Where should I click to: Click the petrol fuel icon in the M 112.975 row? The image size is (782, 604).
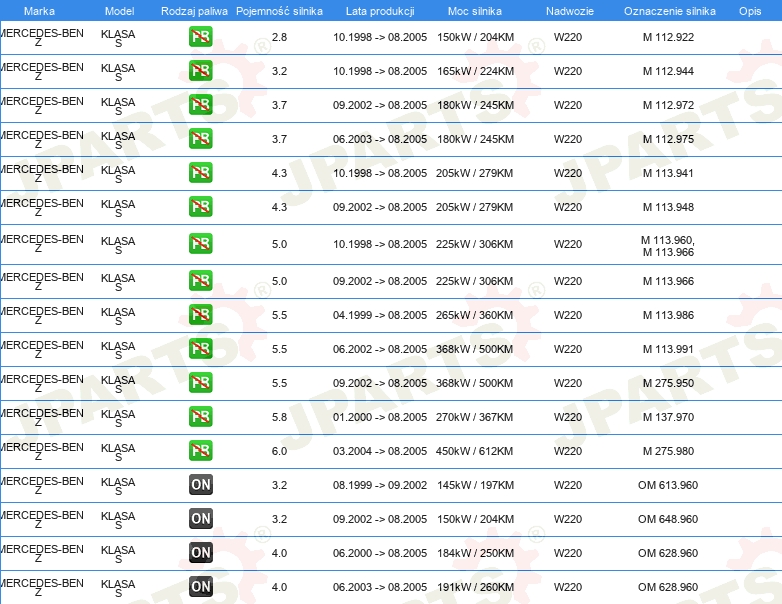200,138
